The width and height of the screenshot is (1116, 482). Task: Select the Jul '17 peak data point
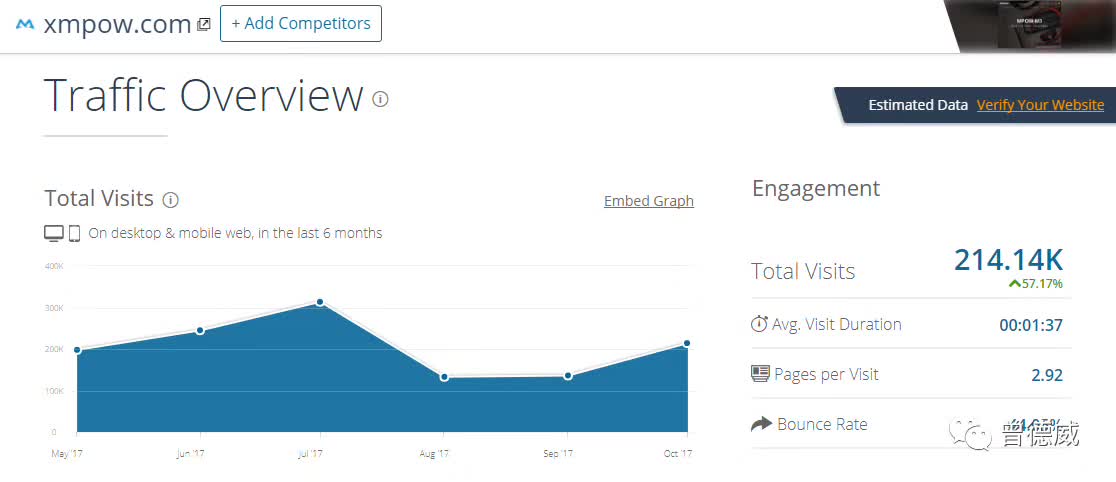coord(320,302)
